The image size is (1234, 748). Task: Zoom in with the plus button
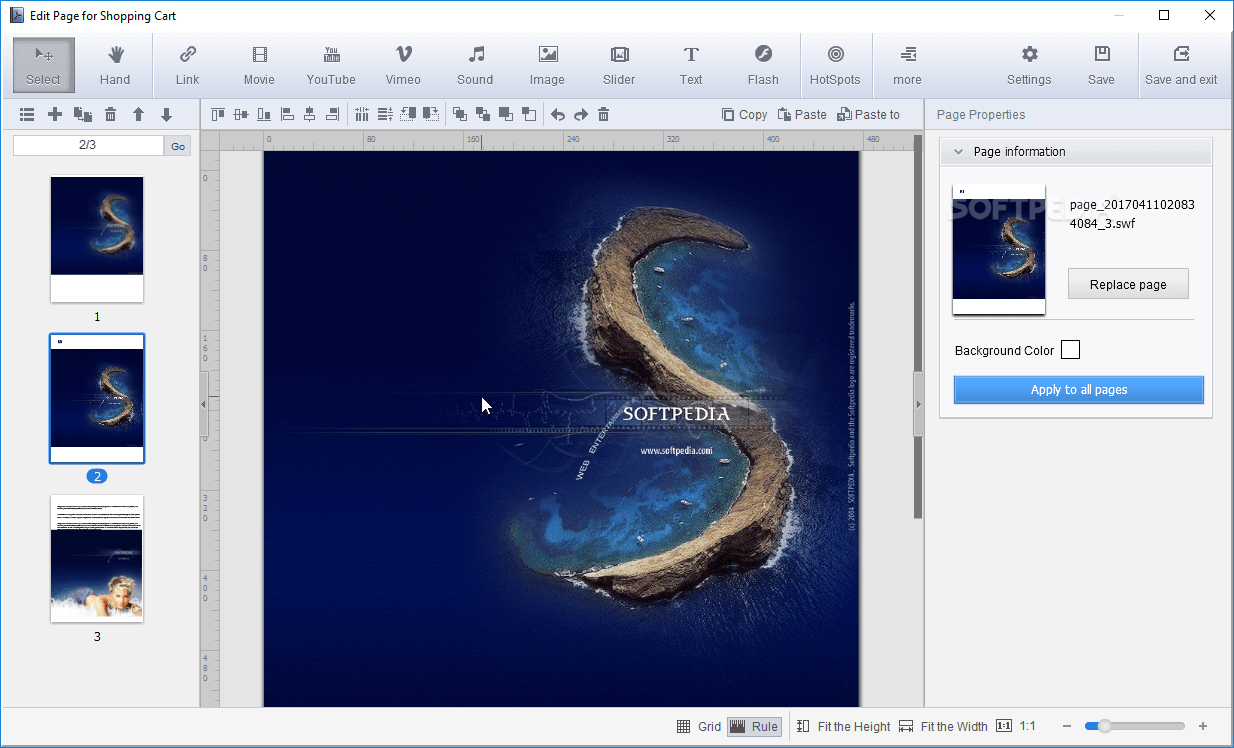click(x=1203, y=727)
